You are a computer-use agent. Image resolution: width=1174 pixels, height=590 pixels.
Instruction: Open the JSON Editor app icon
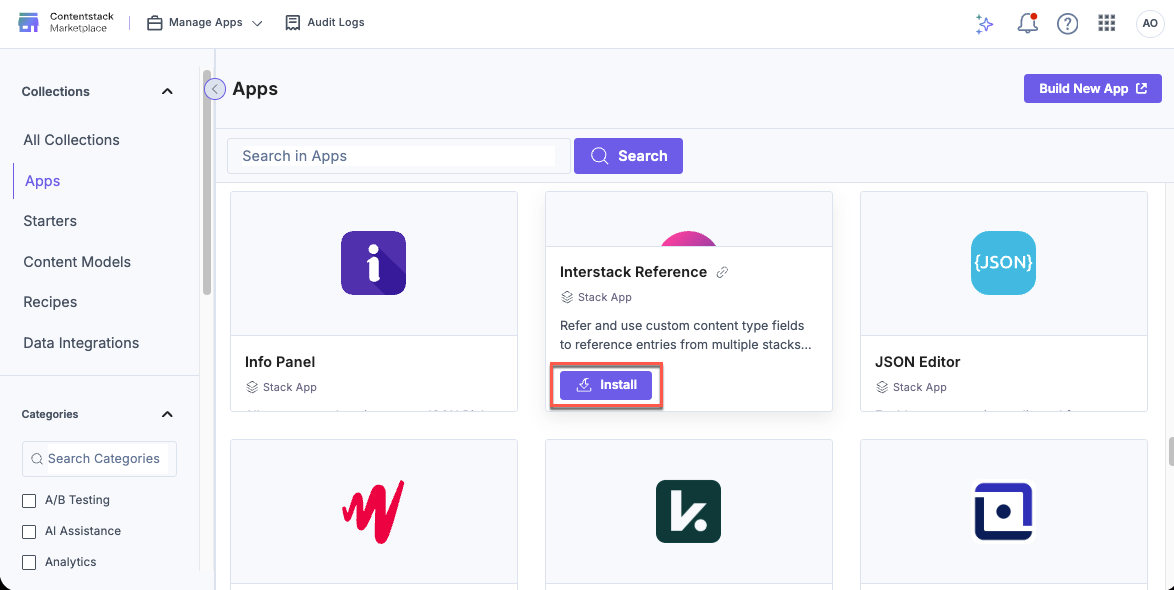pos(1003,263)
